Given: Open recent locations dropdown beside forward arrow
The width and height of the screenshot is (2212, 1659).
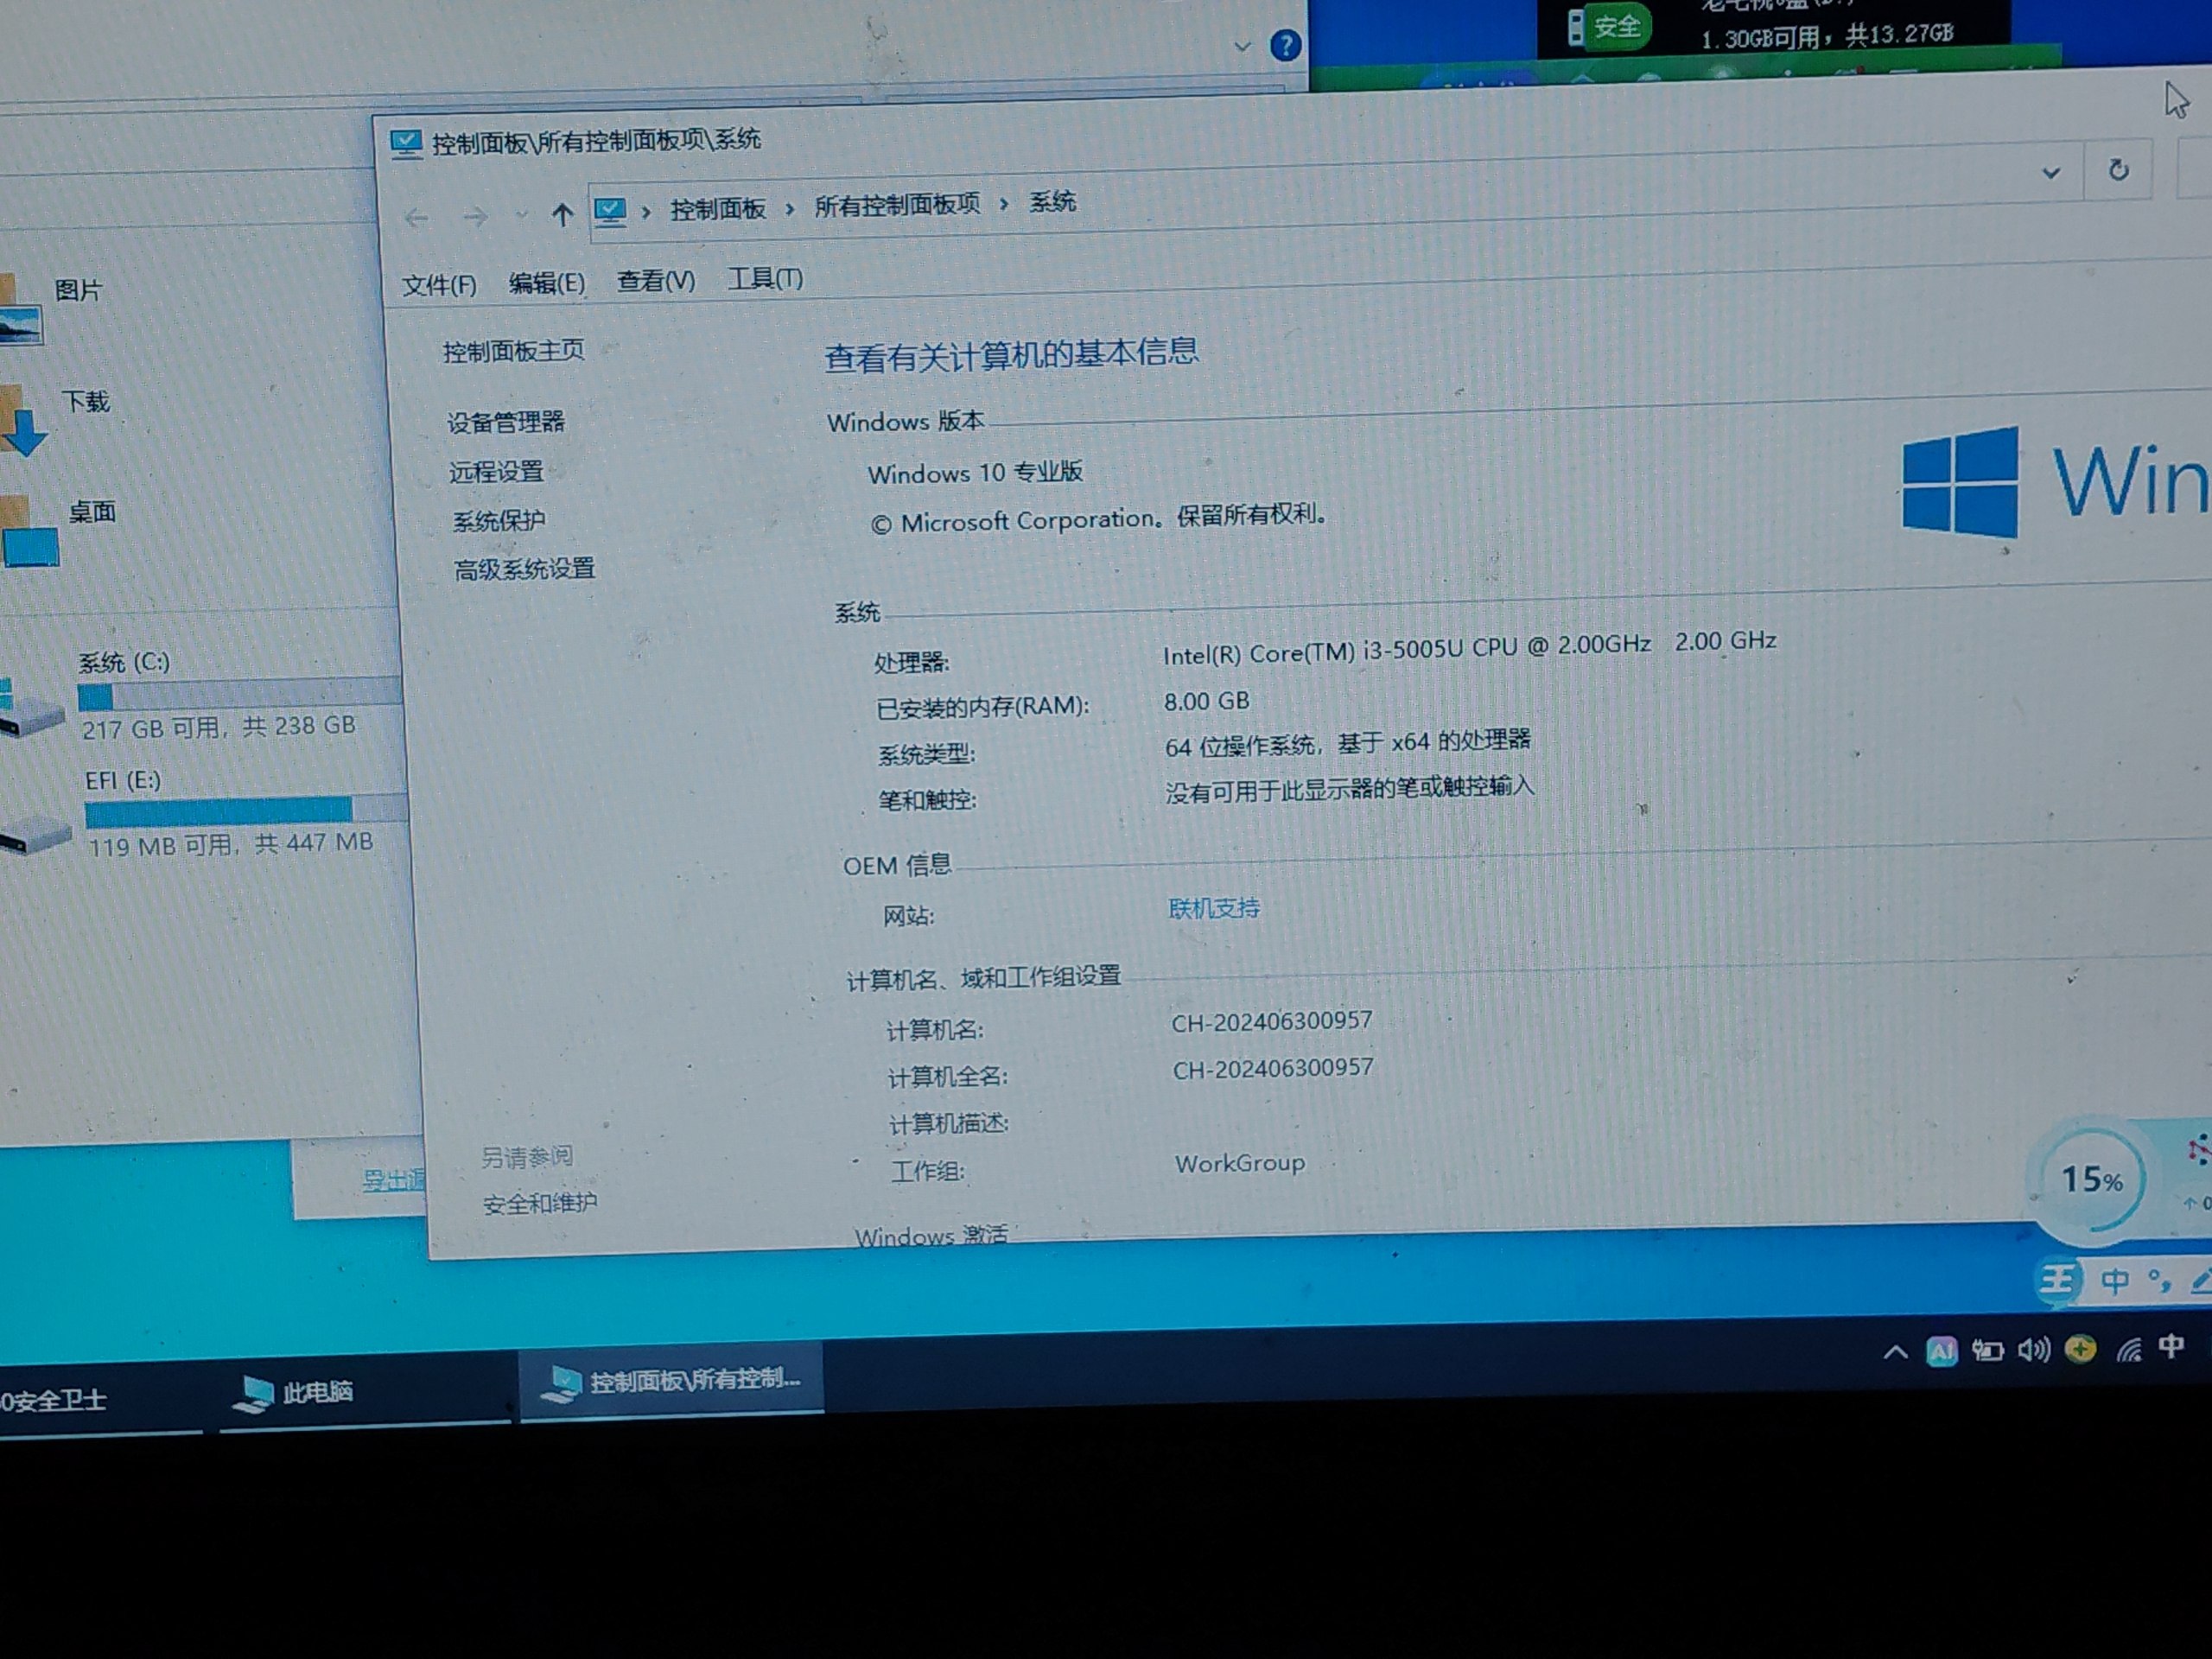Looking at the screenshot, I should point(520,215).
